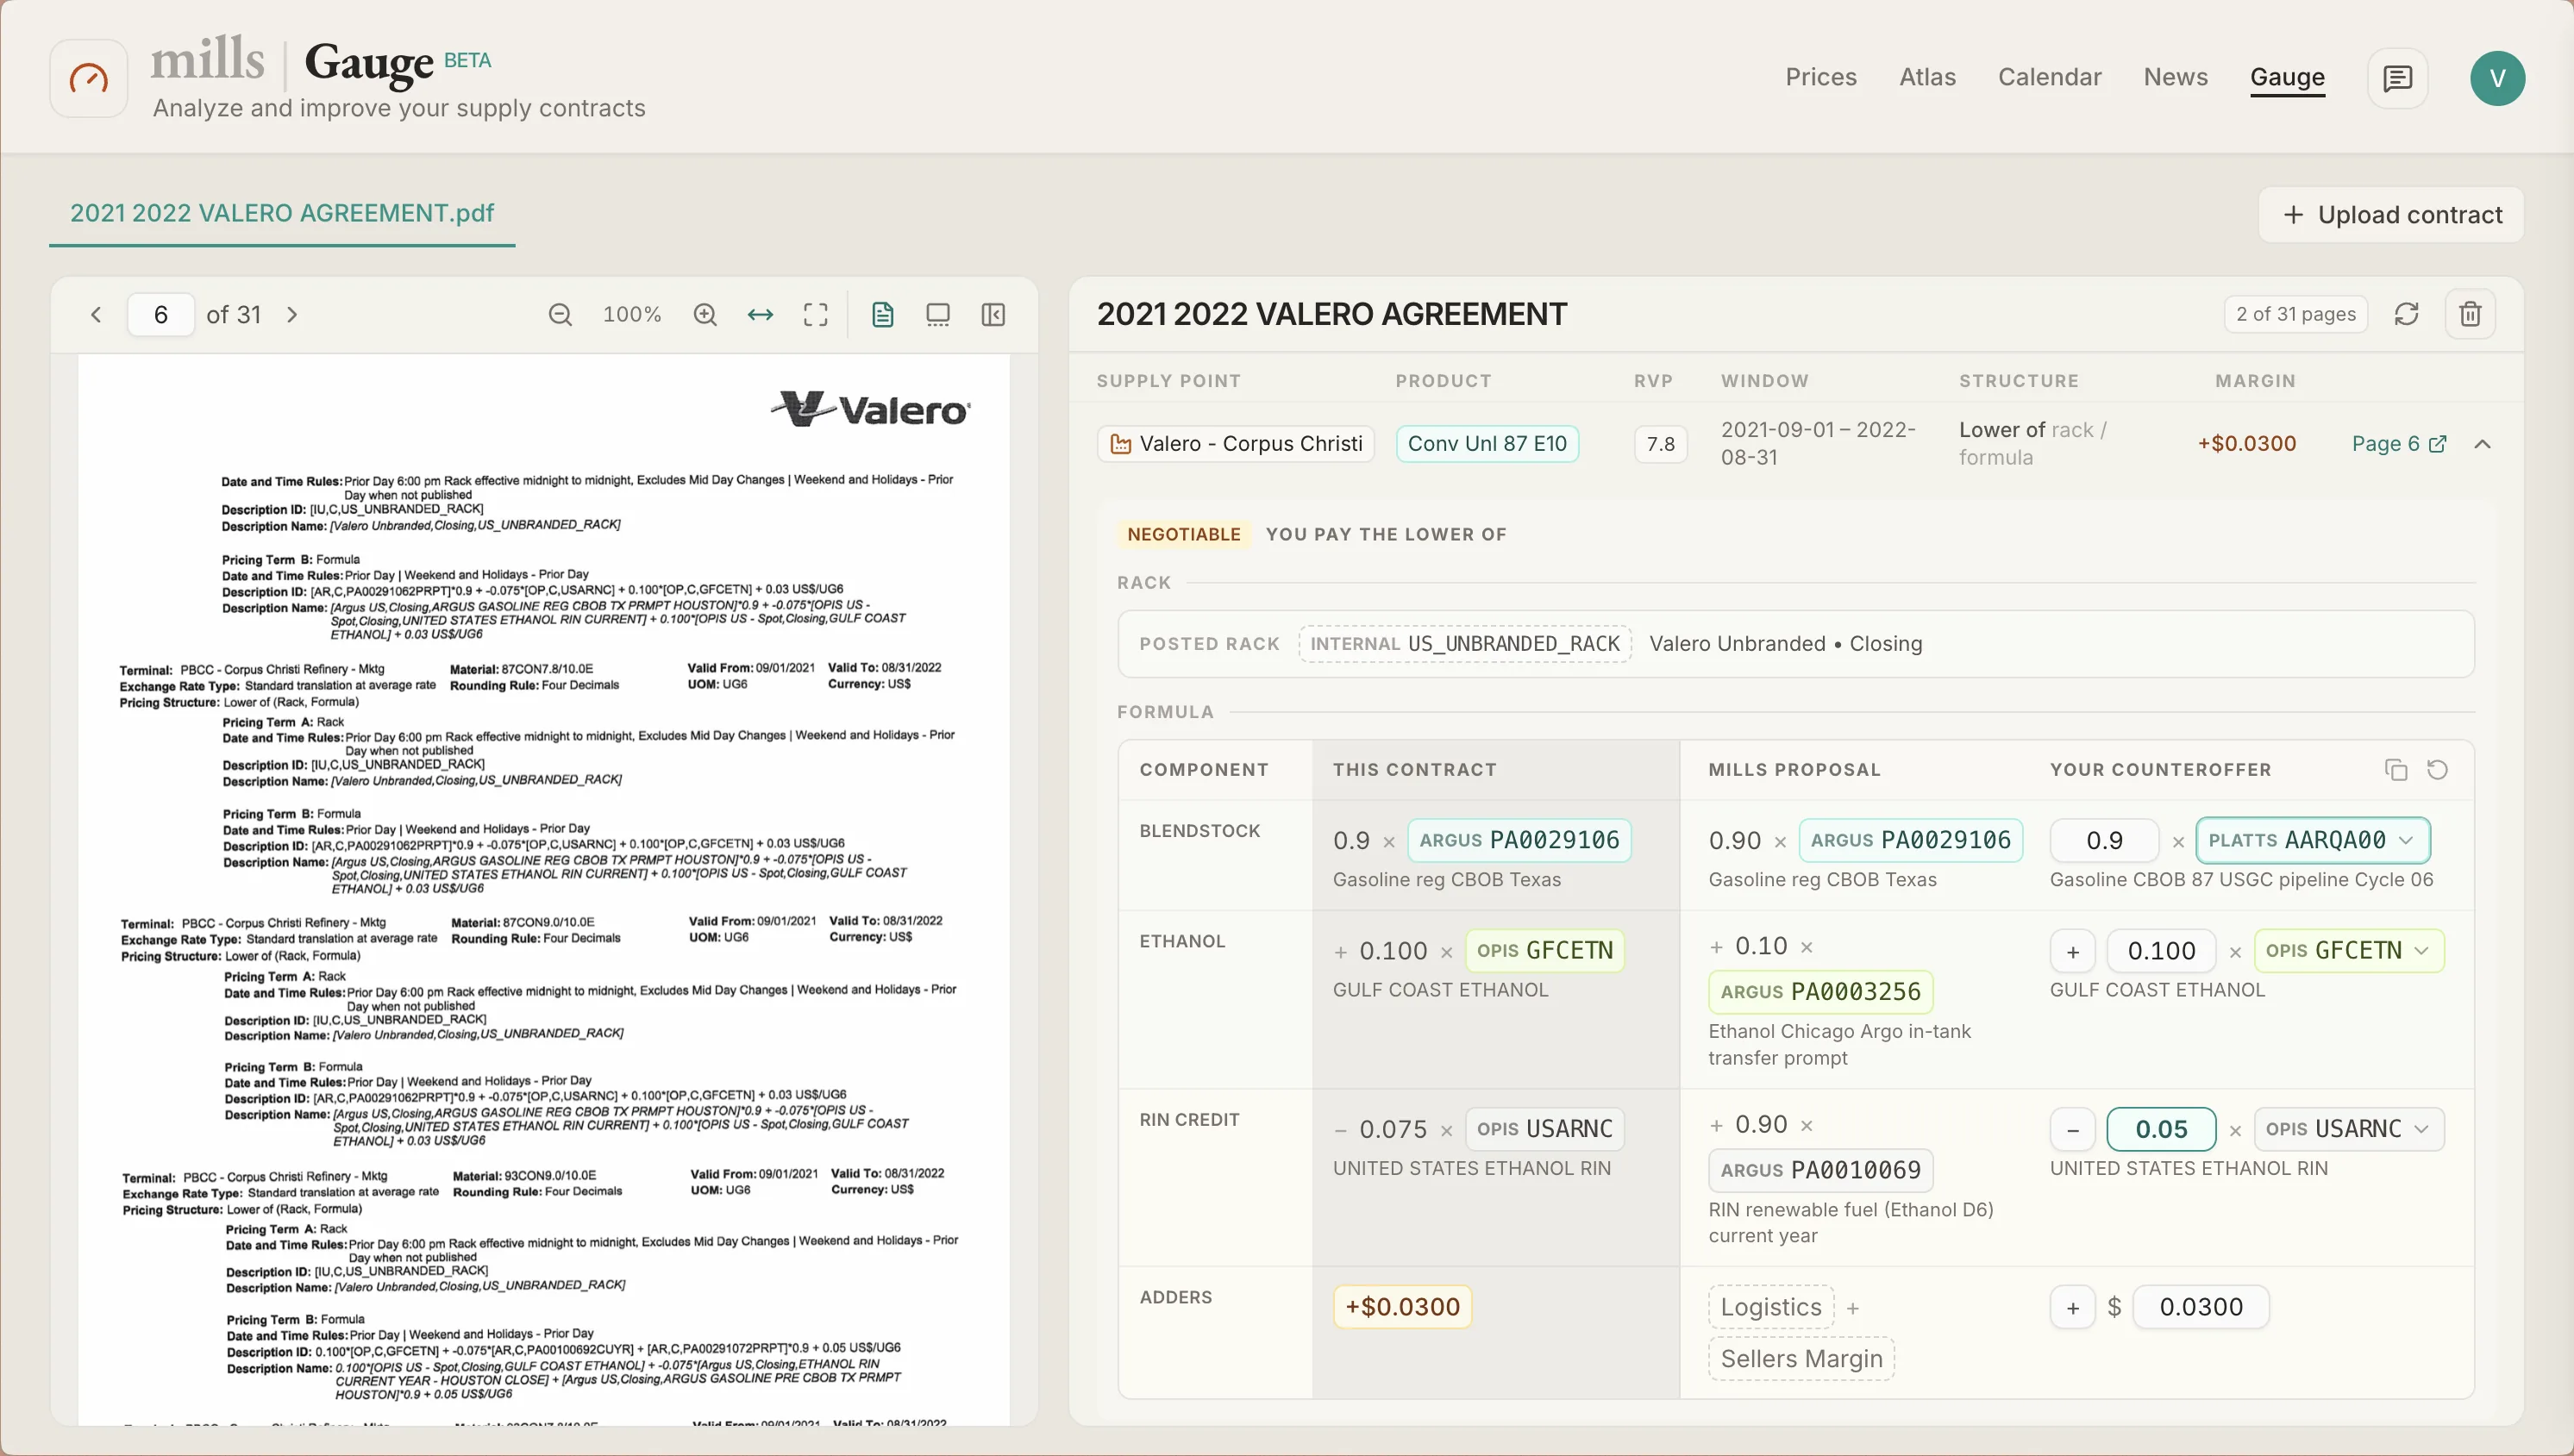Viewport: 2574px width, 1456px height.
Task: Edit RIN credit counteroffer value 0.05
Action: pos(2161,1130)
